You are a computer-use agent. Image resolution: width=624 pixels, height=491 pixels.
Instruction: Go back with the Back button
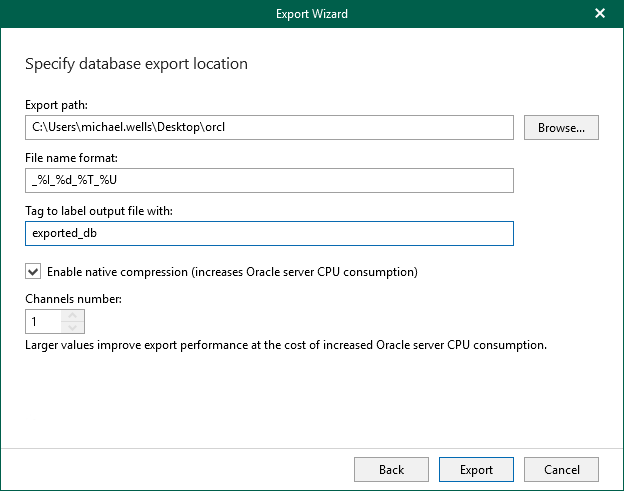click(x=391, y=469)
